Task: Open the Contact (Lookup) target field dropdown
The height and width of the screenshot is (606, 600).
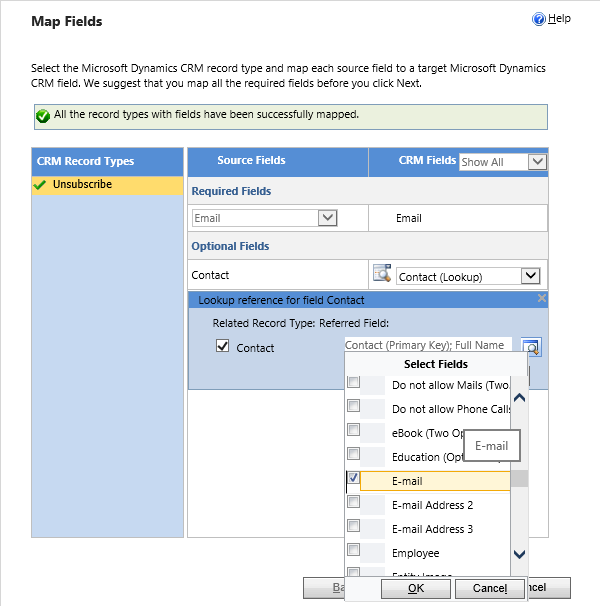Action: 530,276
